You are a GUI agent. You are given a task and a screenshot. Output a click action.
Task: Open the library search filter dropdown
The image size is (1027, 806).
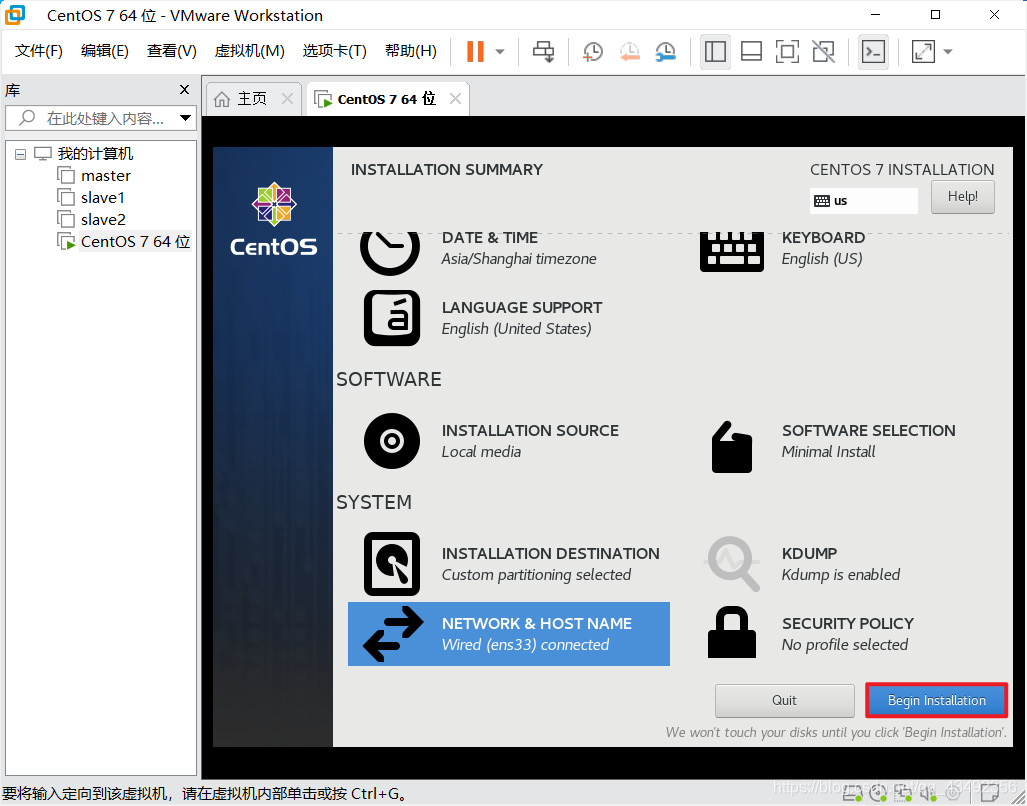pyautogui.click(x=186, y=119)
